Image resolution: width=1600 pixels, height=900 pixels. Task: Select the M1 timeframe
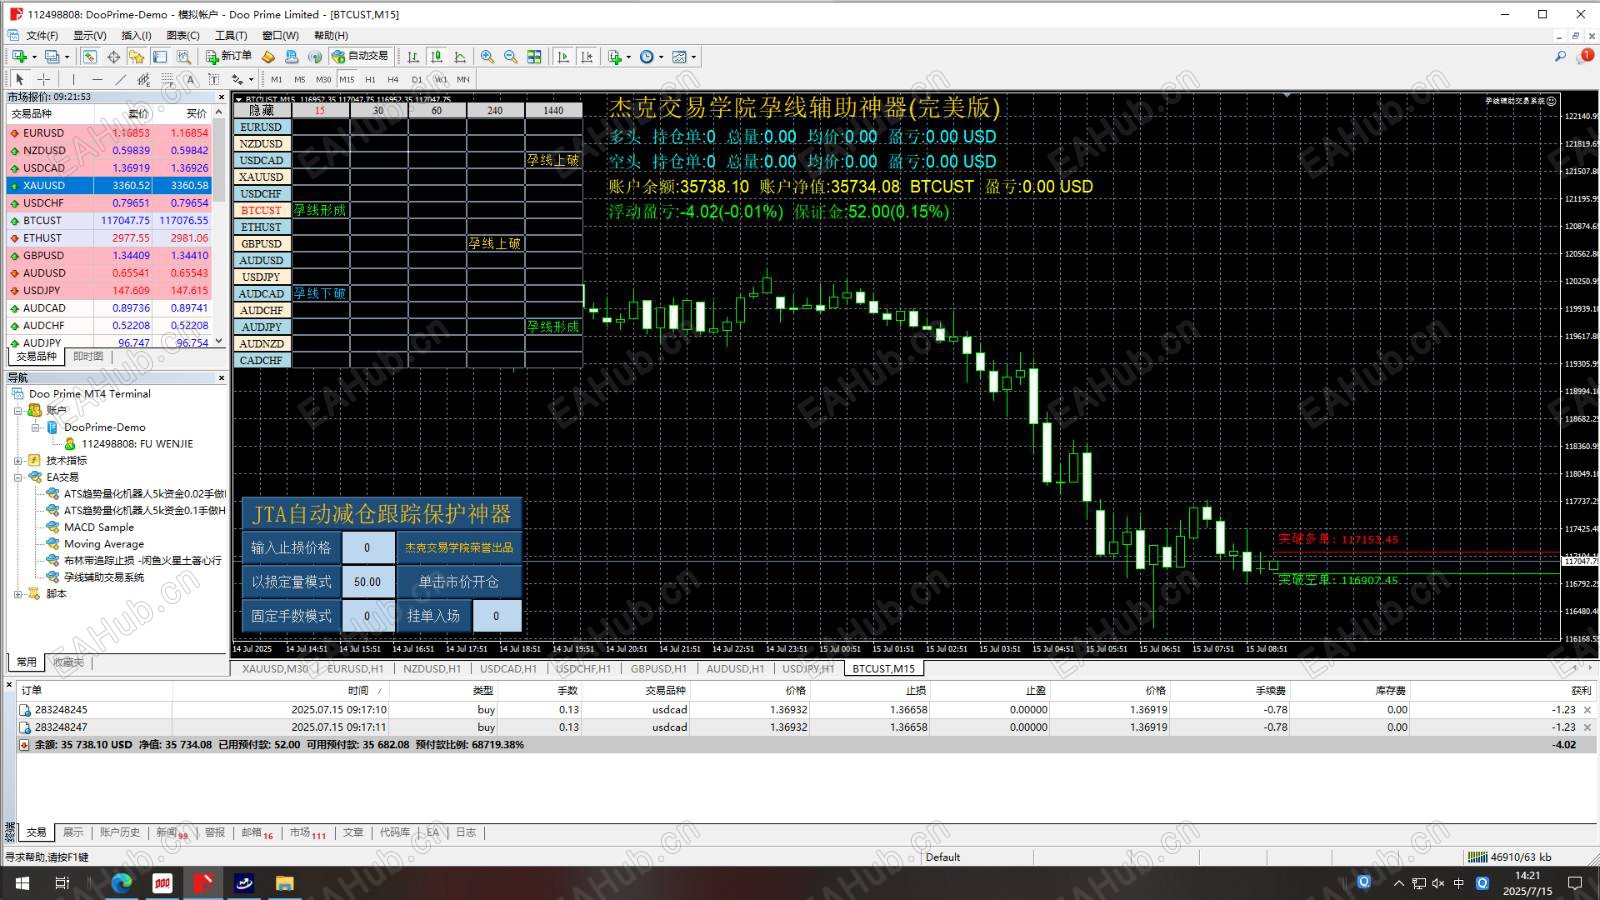276,79
